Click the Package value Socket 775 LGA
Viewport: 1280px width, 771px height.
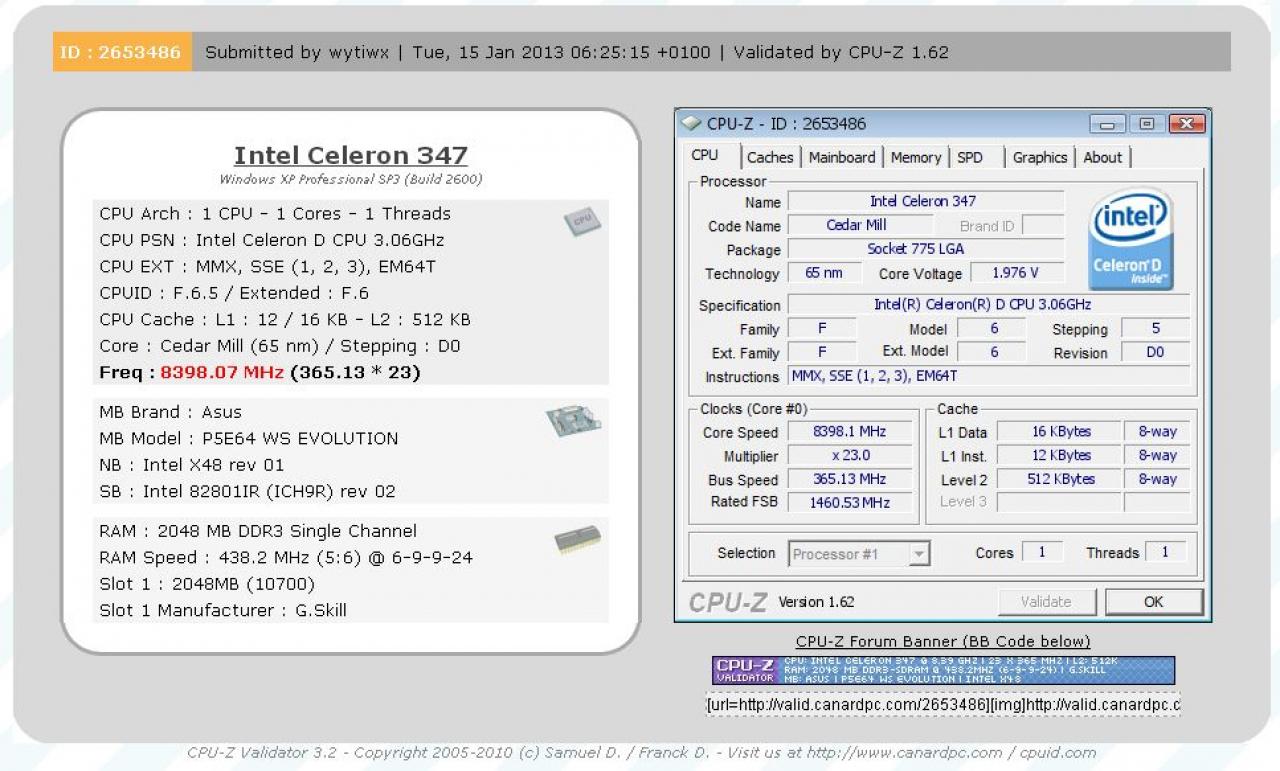pos(925,249)
